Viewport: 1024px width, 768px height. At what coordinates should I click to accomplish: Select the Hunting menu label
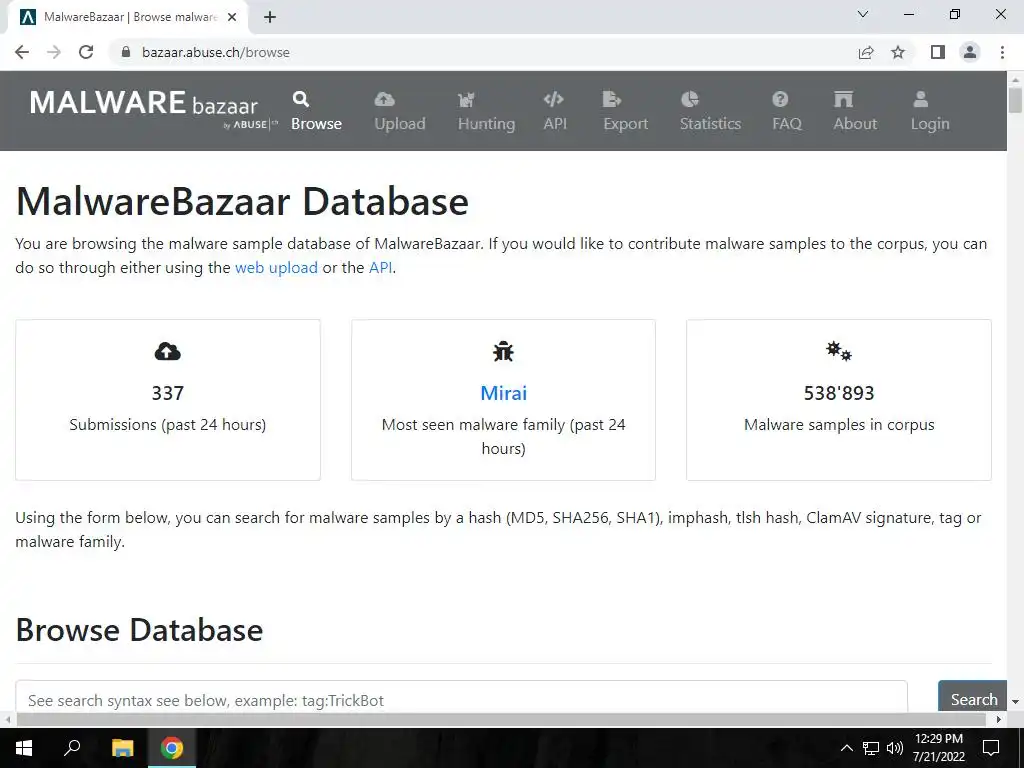487,123
